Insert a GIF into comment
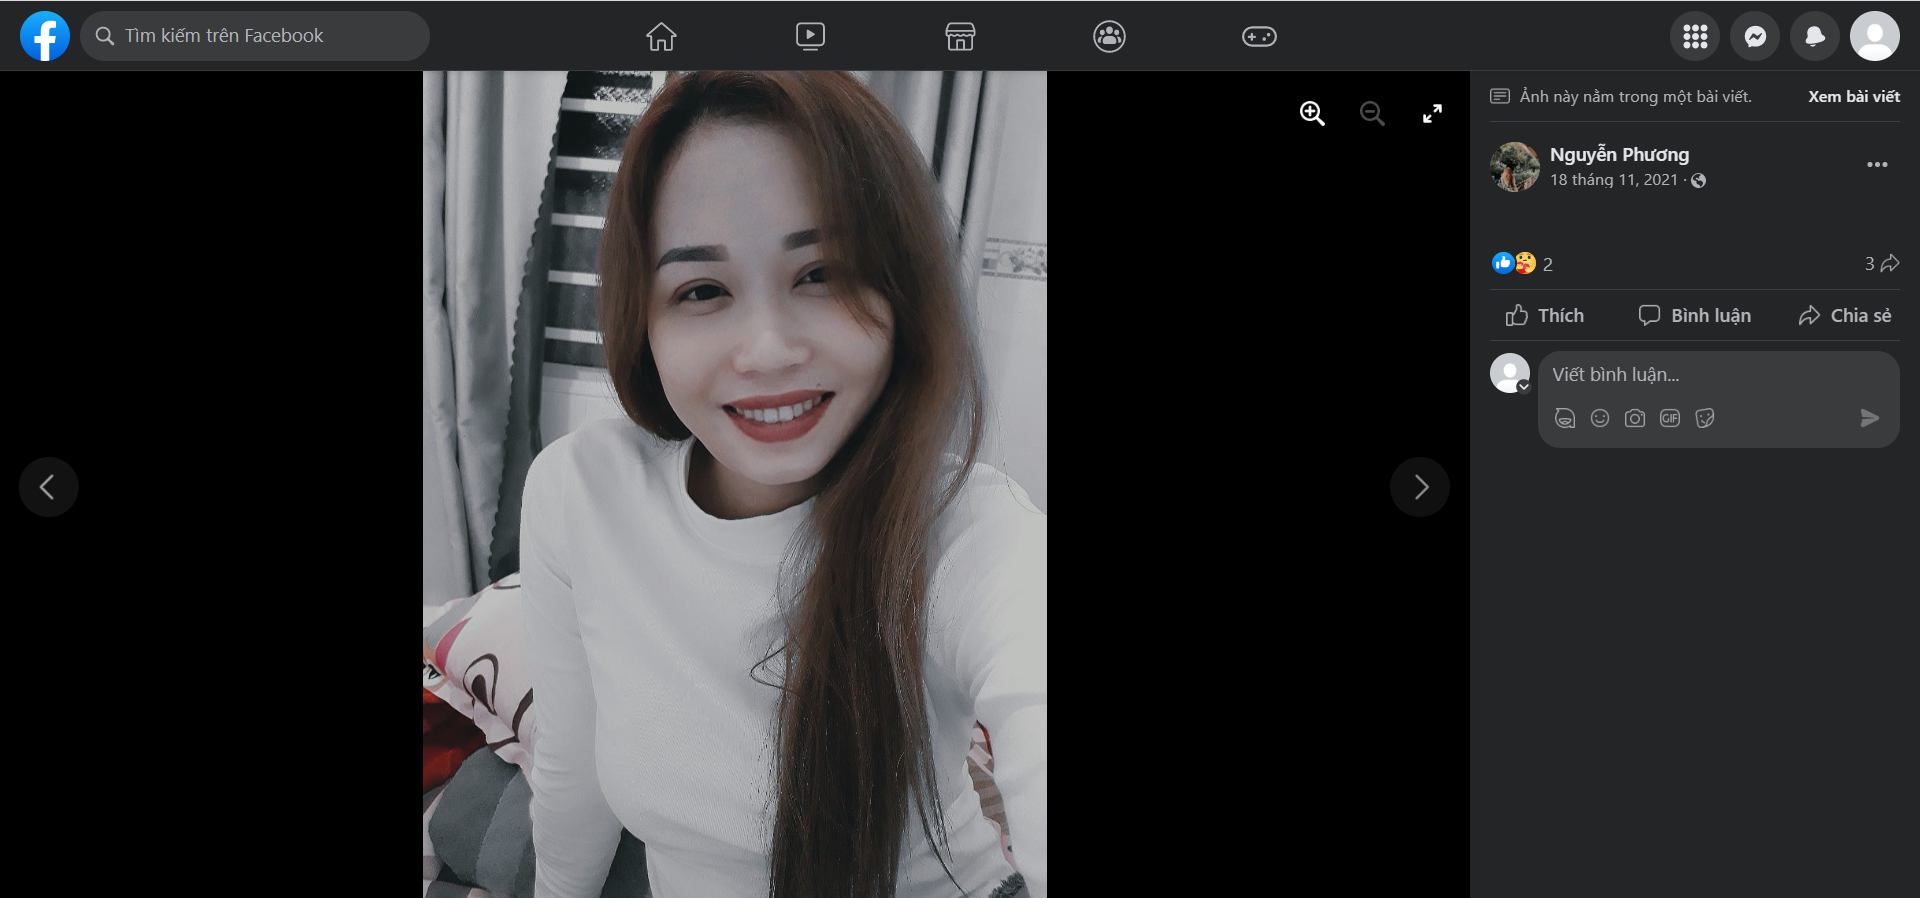 [x=1670, y=418]
